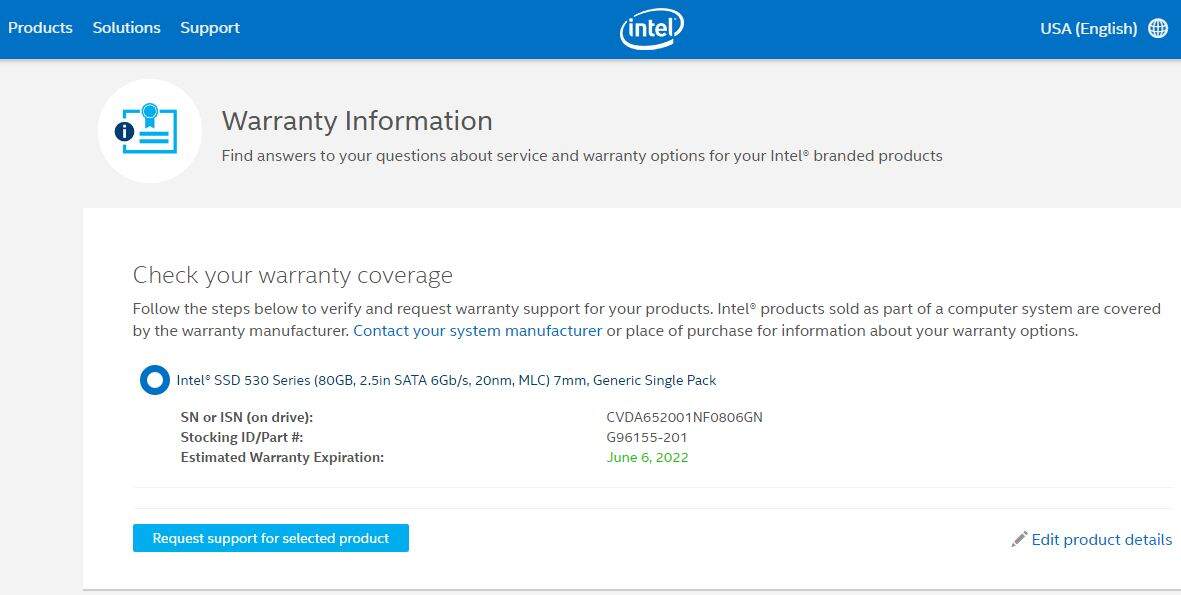Open the Solutions menu

coord(126,28)
